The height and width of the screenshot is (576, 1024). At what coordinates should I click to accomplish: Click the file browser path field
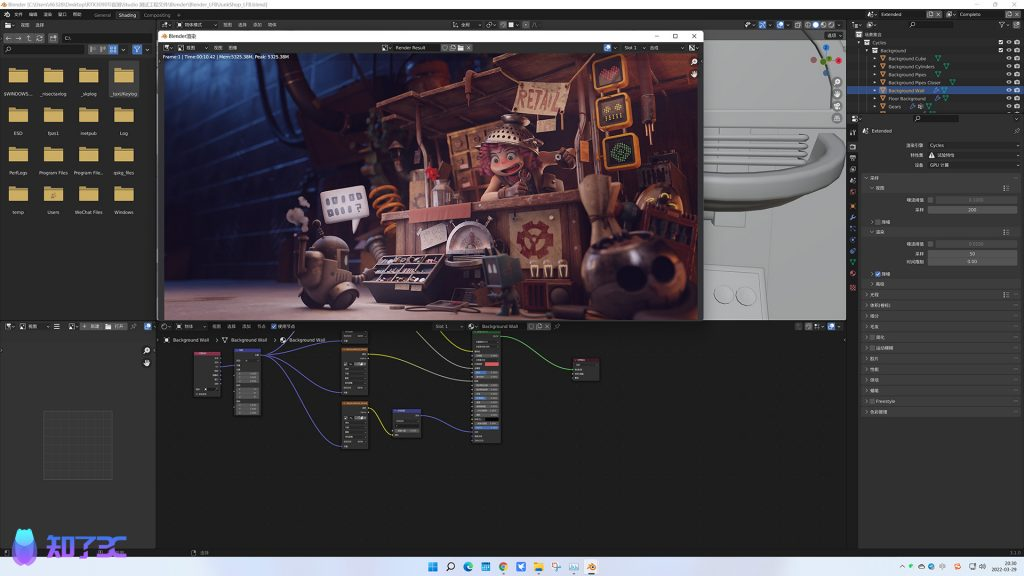point(108,38)
